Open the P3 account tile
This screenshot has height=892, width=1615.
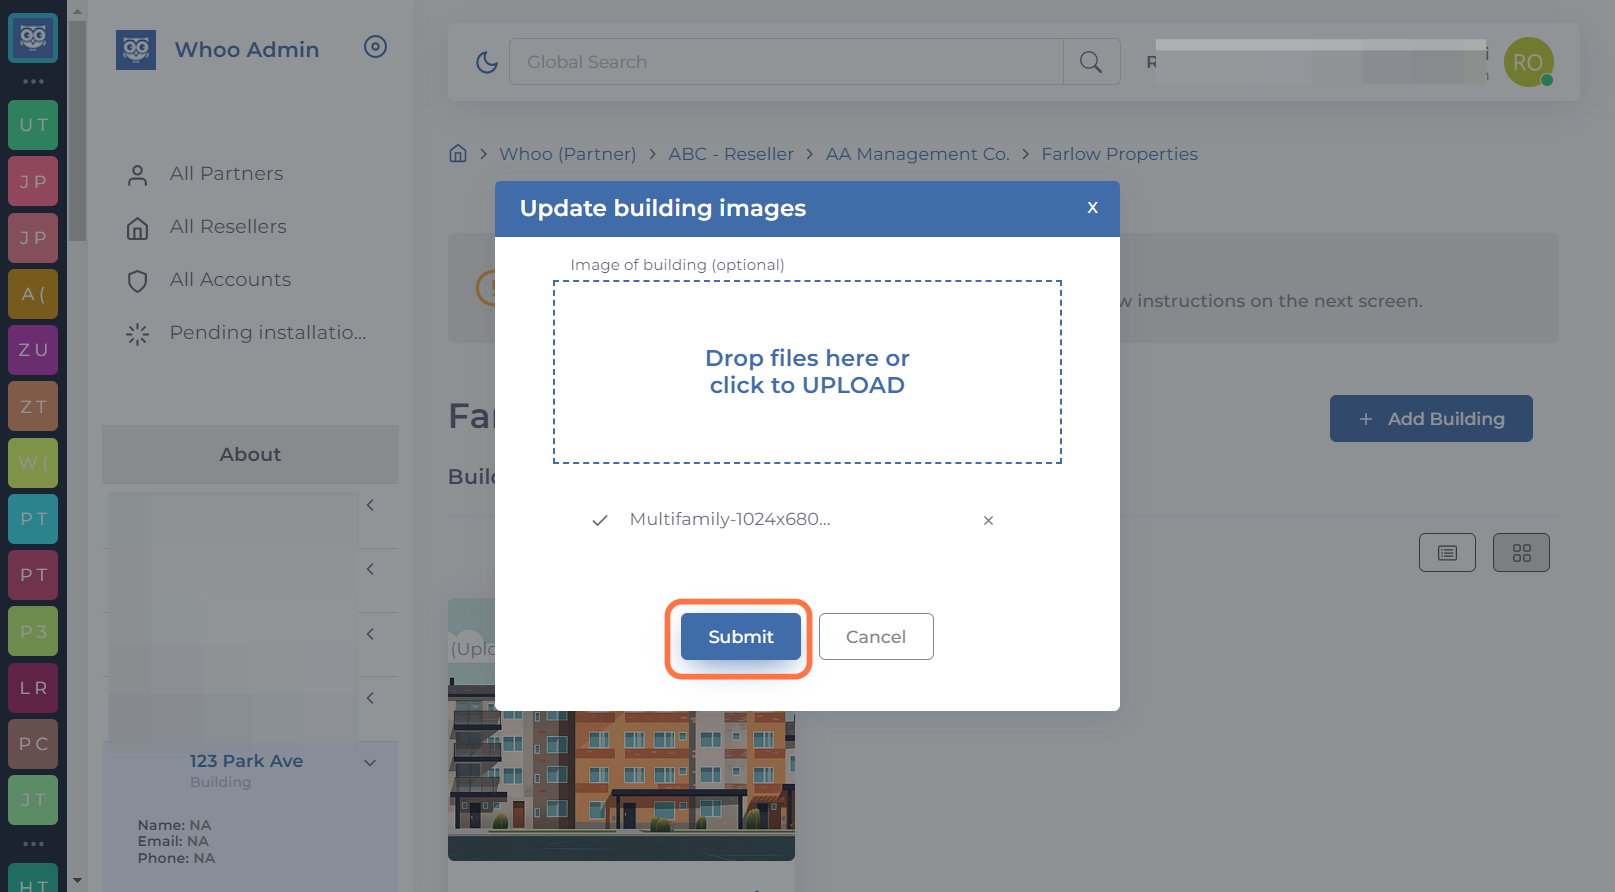[x=33, y=631]
